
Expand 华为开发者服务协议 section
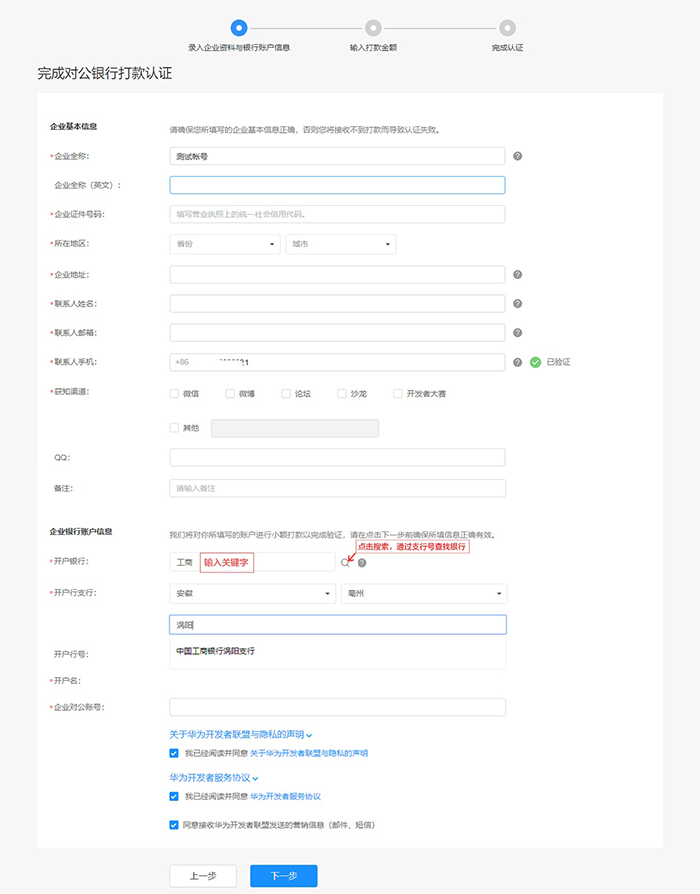click(x=214, y=777)
